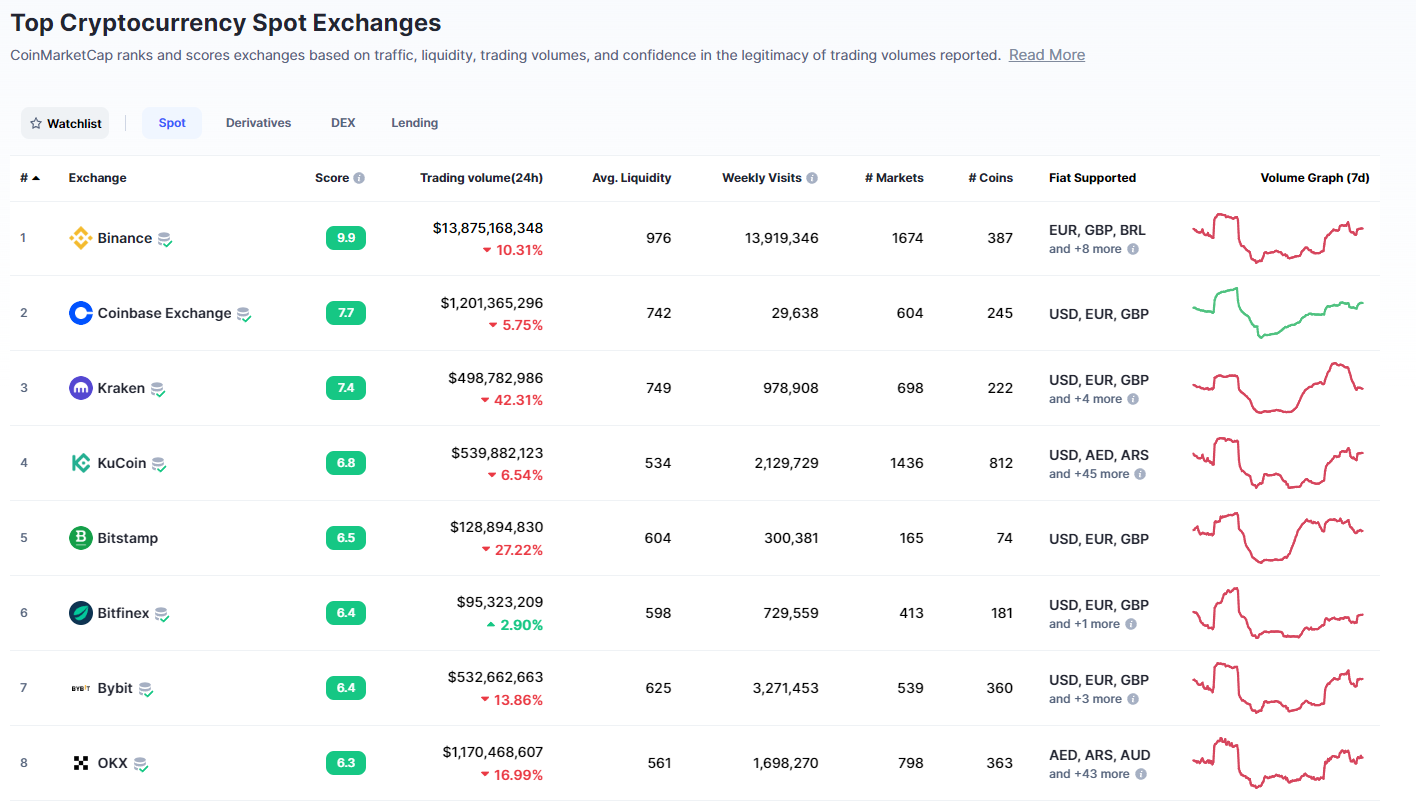Sort by the # rank column header
Image resolution: width=1416 pixels, height=801 pixels.
(x=30, y=178)
